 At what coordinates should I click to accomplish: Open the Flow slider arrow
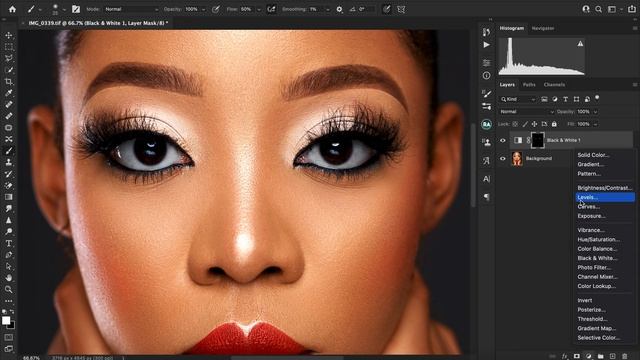(258, 9)
